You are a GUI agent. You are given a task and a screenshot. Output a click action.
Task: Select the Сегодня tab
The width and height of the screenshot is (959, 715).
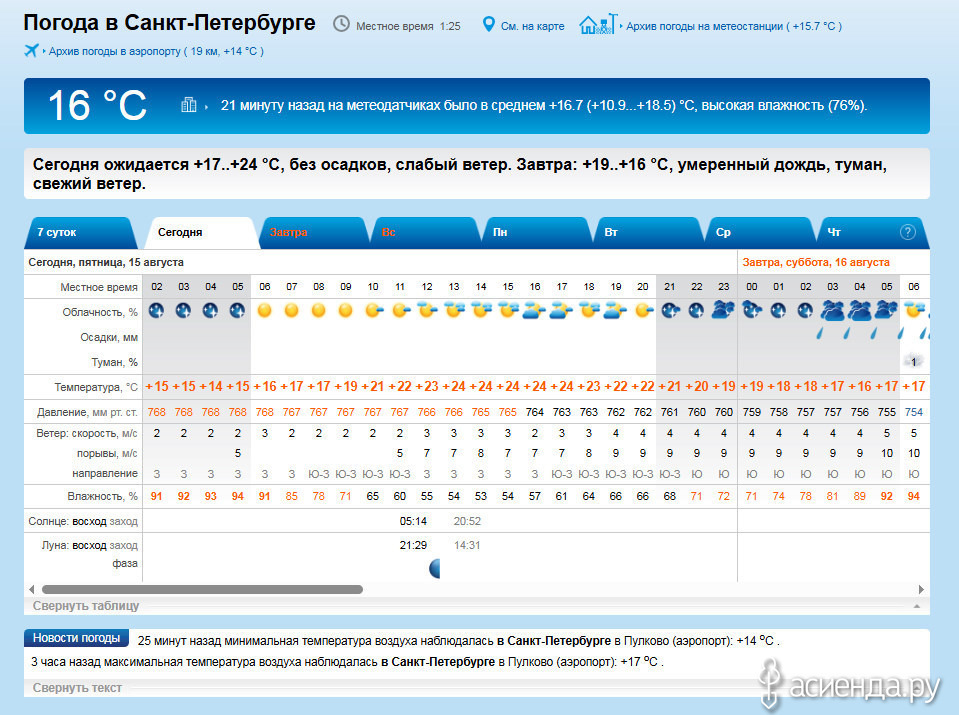[x=201, y=232]
